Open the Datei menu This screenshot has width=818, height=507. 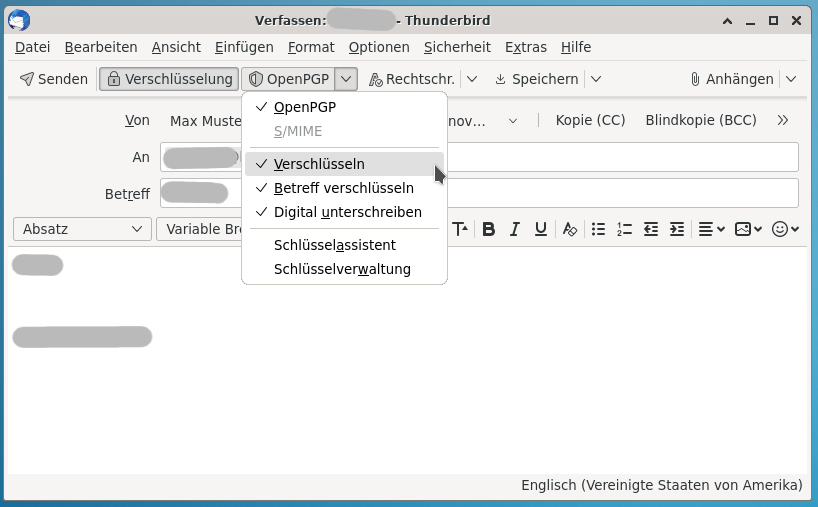click(32, 47)
